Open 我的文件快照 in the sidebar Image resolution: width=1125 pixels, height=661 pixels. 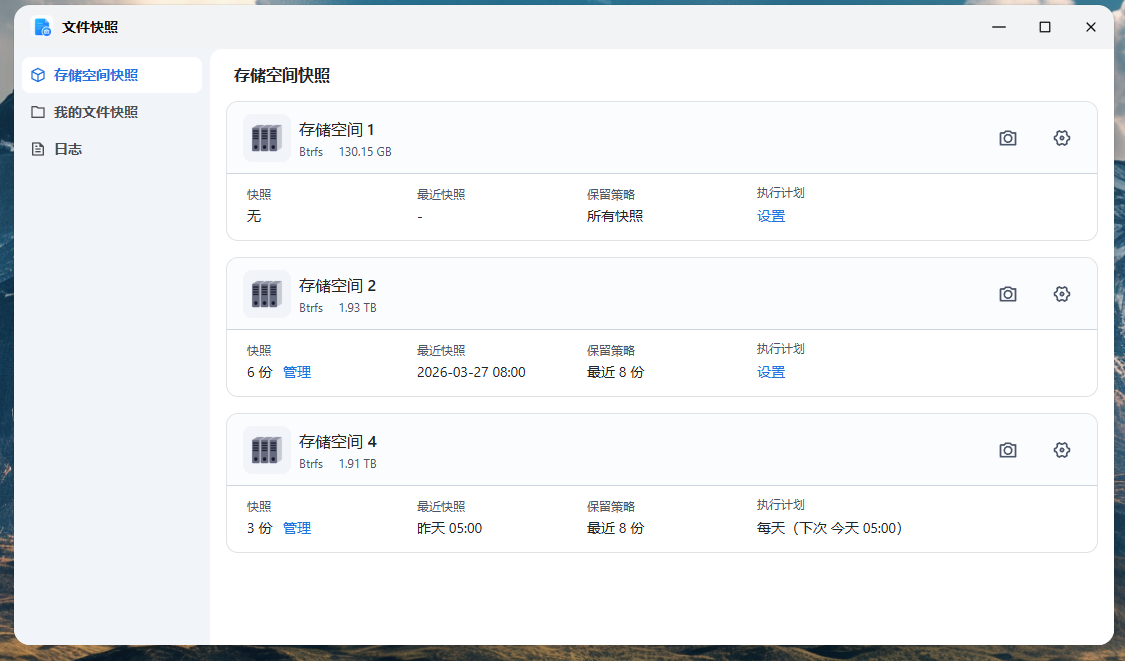[x=96, y=112]
